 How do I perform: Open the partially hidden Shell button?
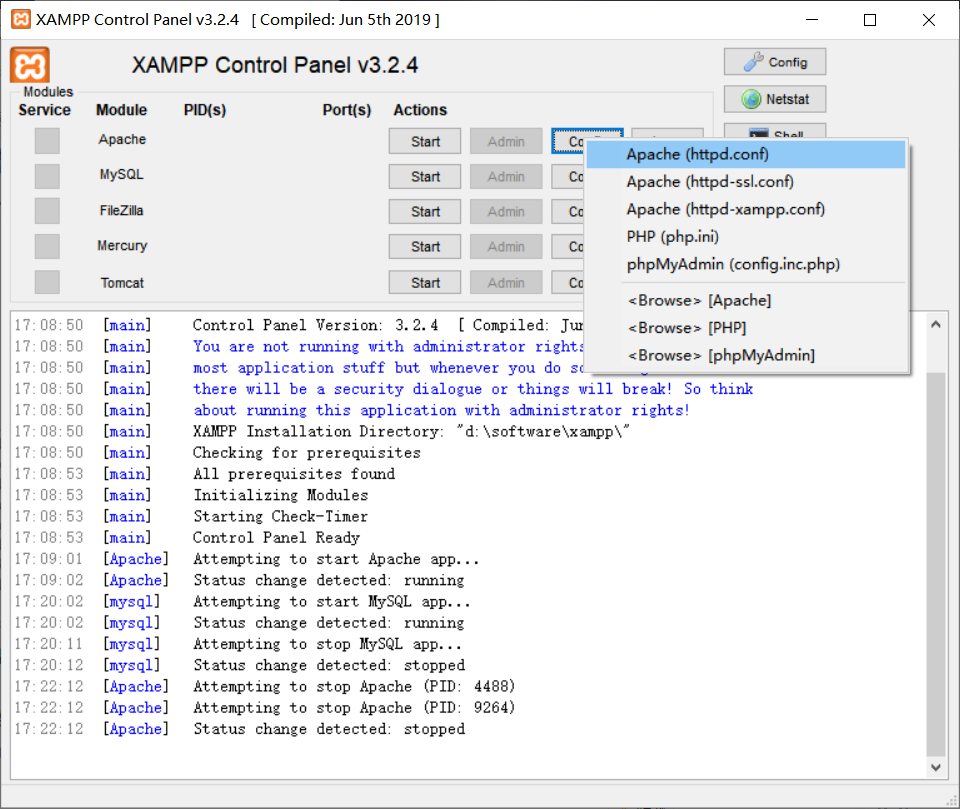[x=774, y=132]
